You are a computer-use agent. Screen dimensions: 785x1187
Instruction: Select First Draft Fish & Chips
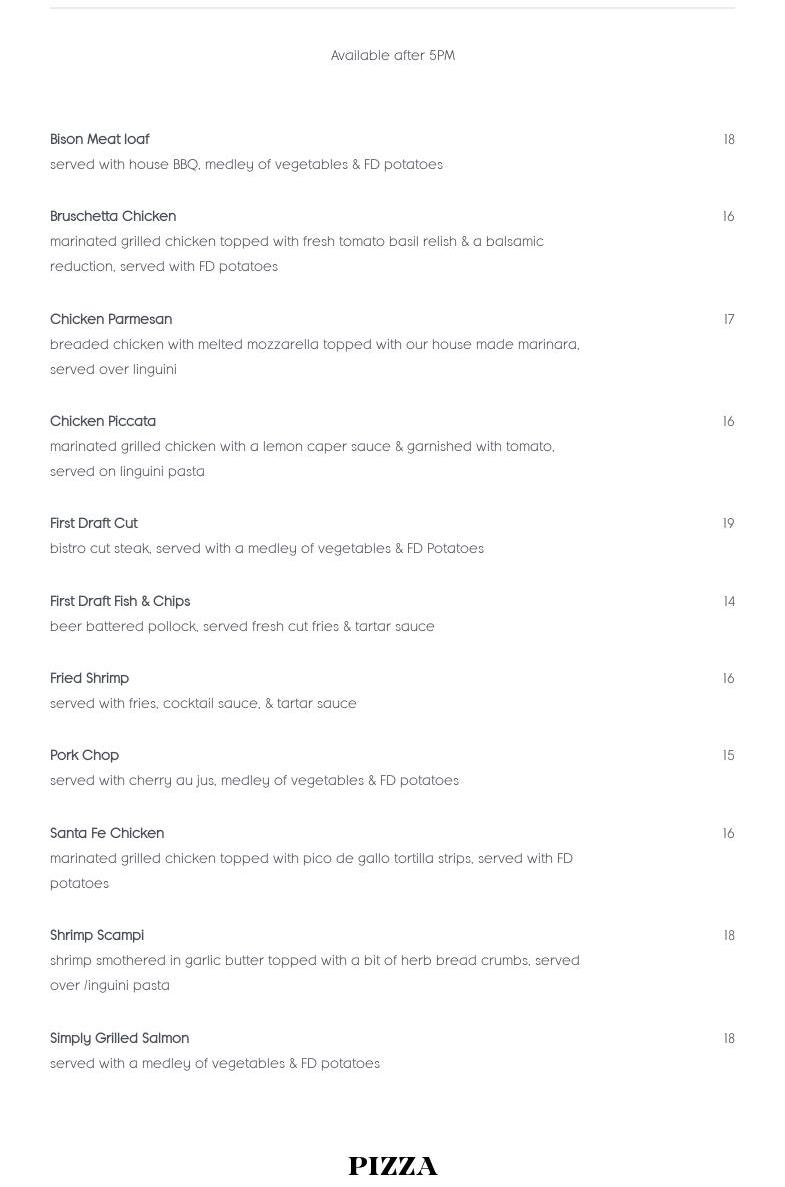(120, 602)
